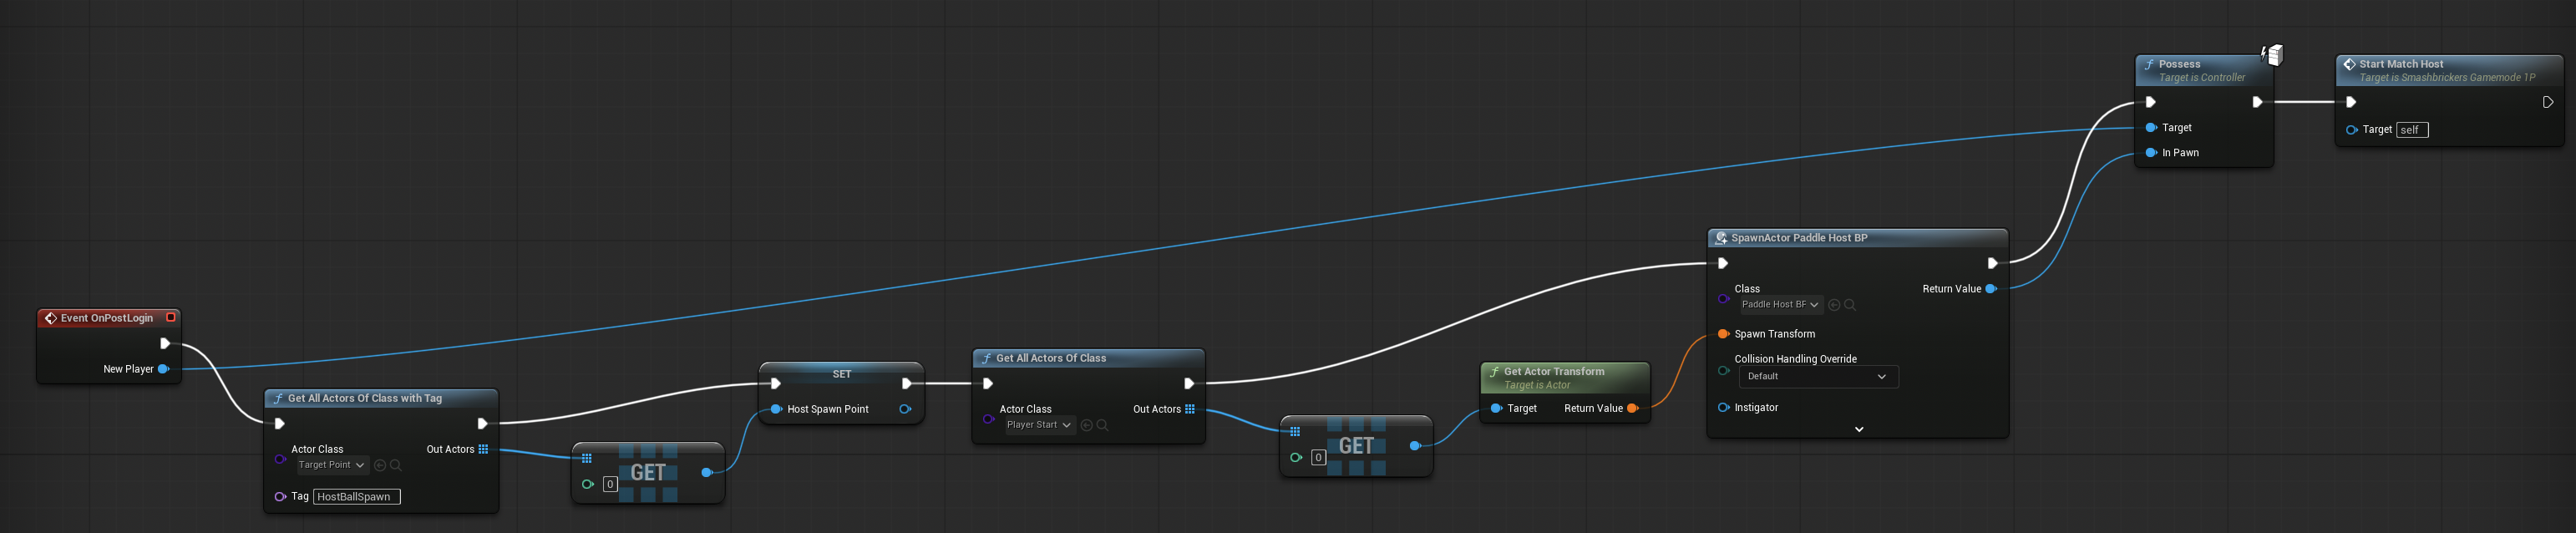2576x533 pixels.
Task: Click Start Match Host exec output pin
Action: coord(2548,102)
